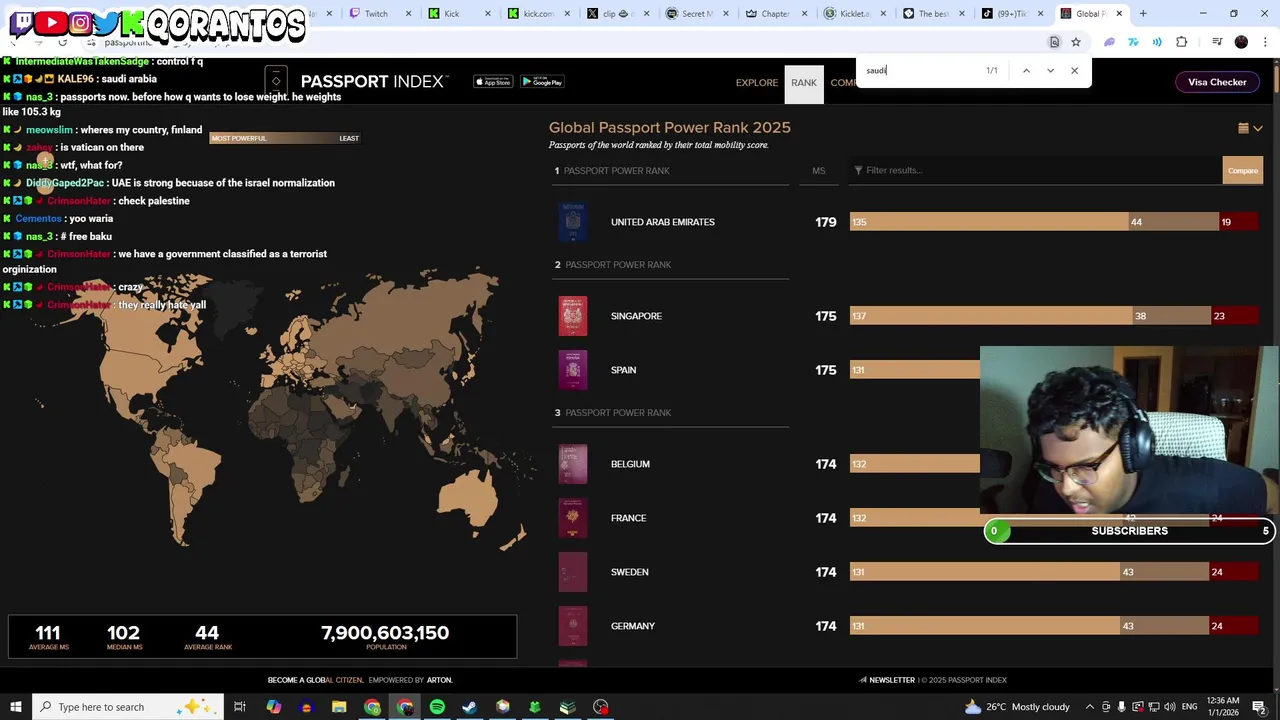Select BELGIUM country name

(x=630, y=464)
